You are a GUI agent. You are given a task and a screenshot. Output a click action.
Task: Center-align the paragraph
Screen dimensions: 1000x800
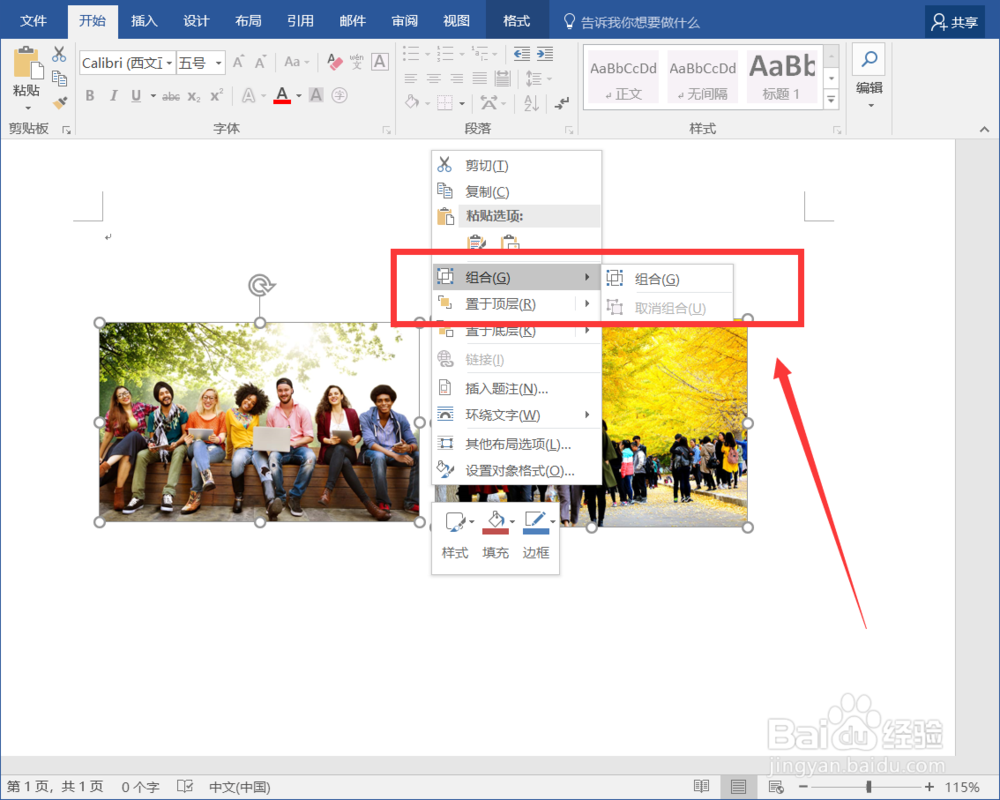click(434, 78)
